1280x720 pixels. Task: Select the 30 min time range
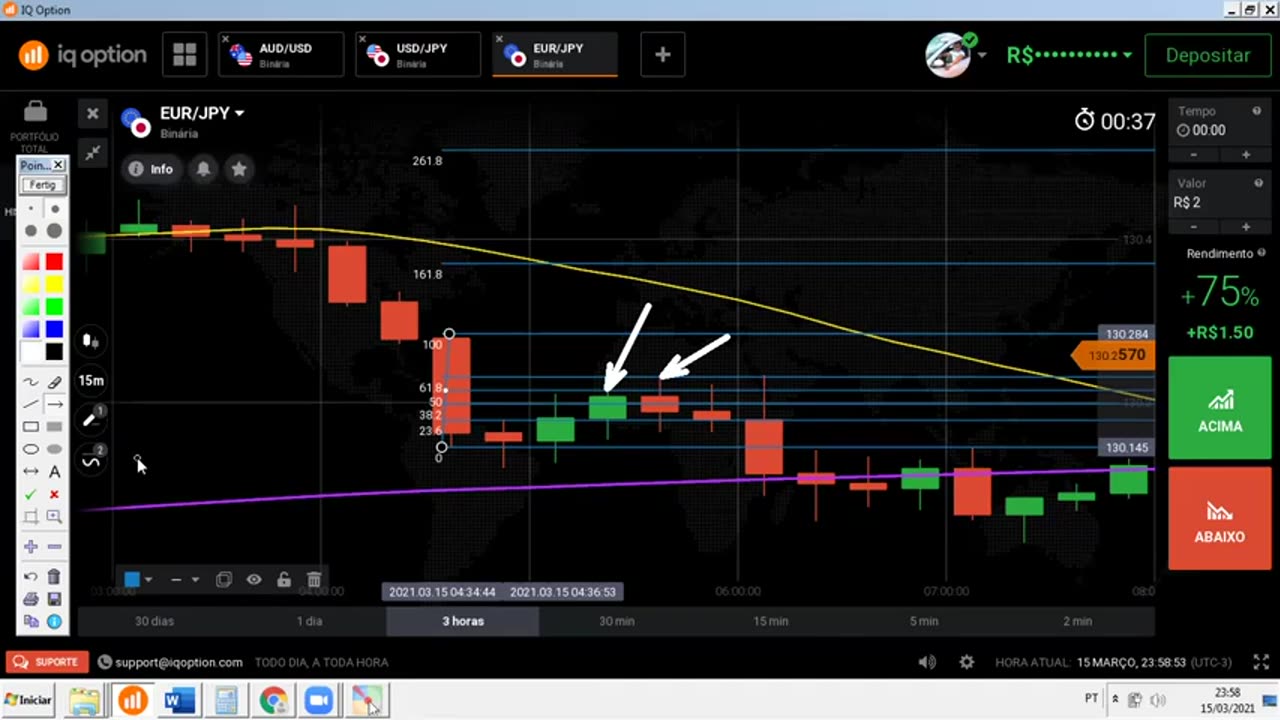617,621
